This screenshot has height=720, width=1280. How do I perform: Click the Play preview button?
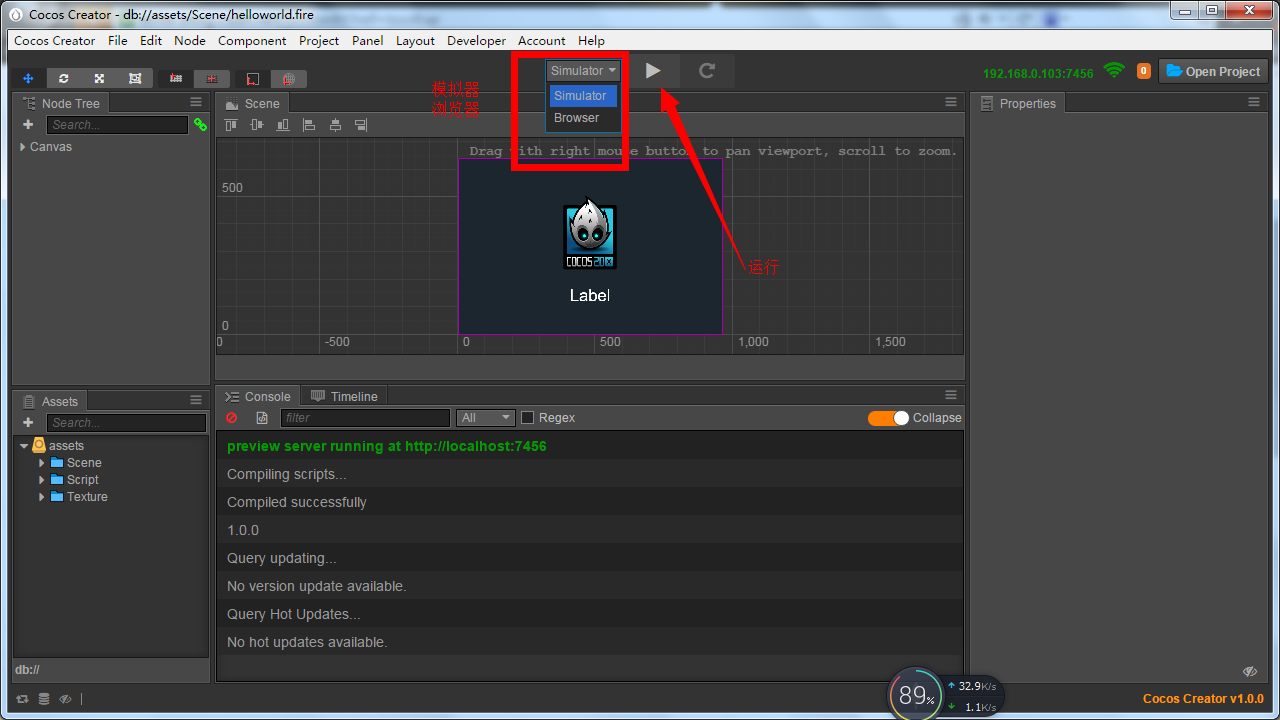pyautogui.click(x=653, y=71)
